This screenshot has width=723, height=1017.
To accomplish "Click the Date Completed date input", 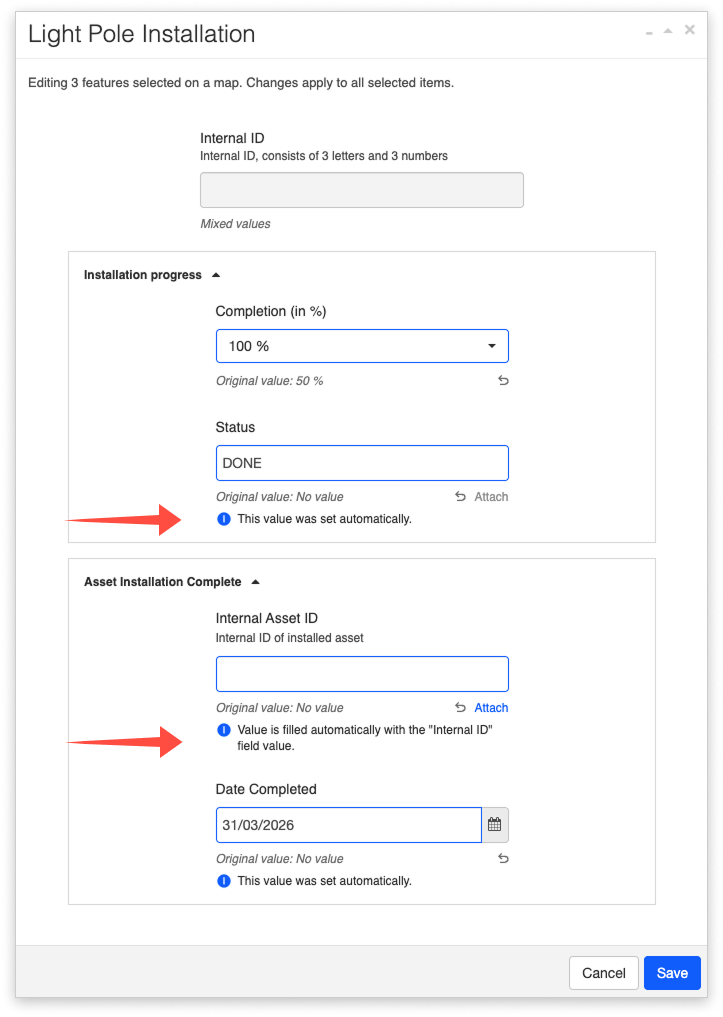I will [x=348, y=825].
